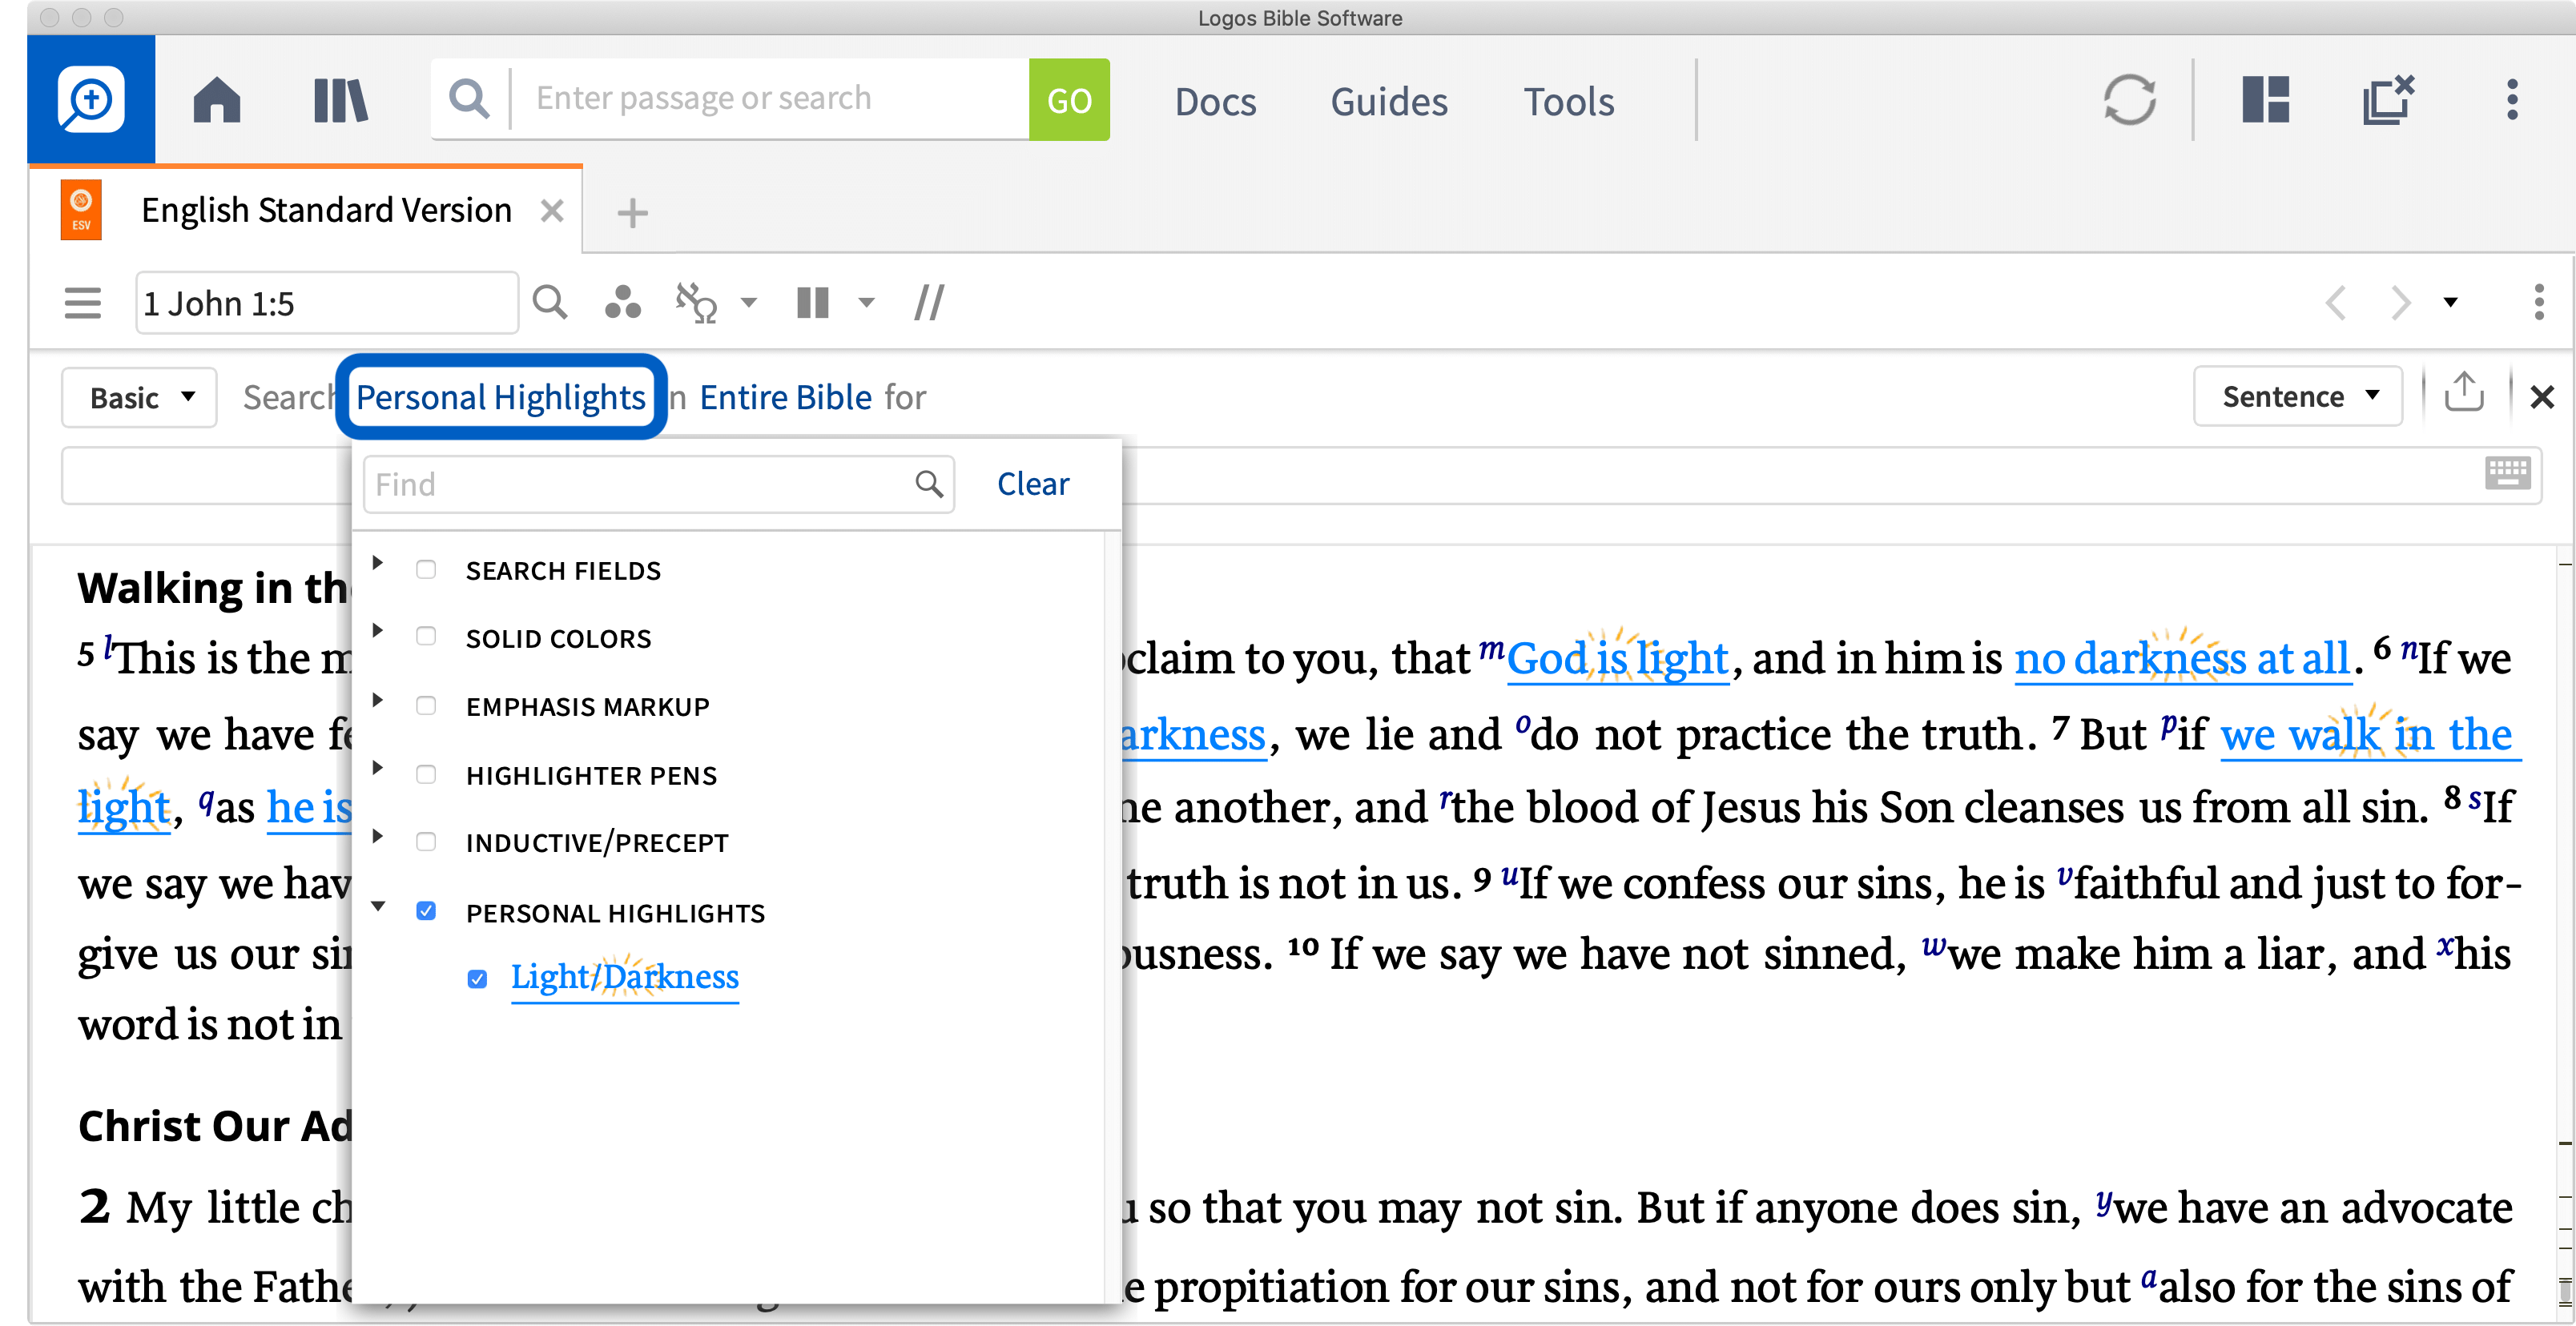Check the Solid Colors checkbox

[x=426, y=637]
